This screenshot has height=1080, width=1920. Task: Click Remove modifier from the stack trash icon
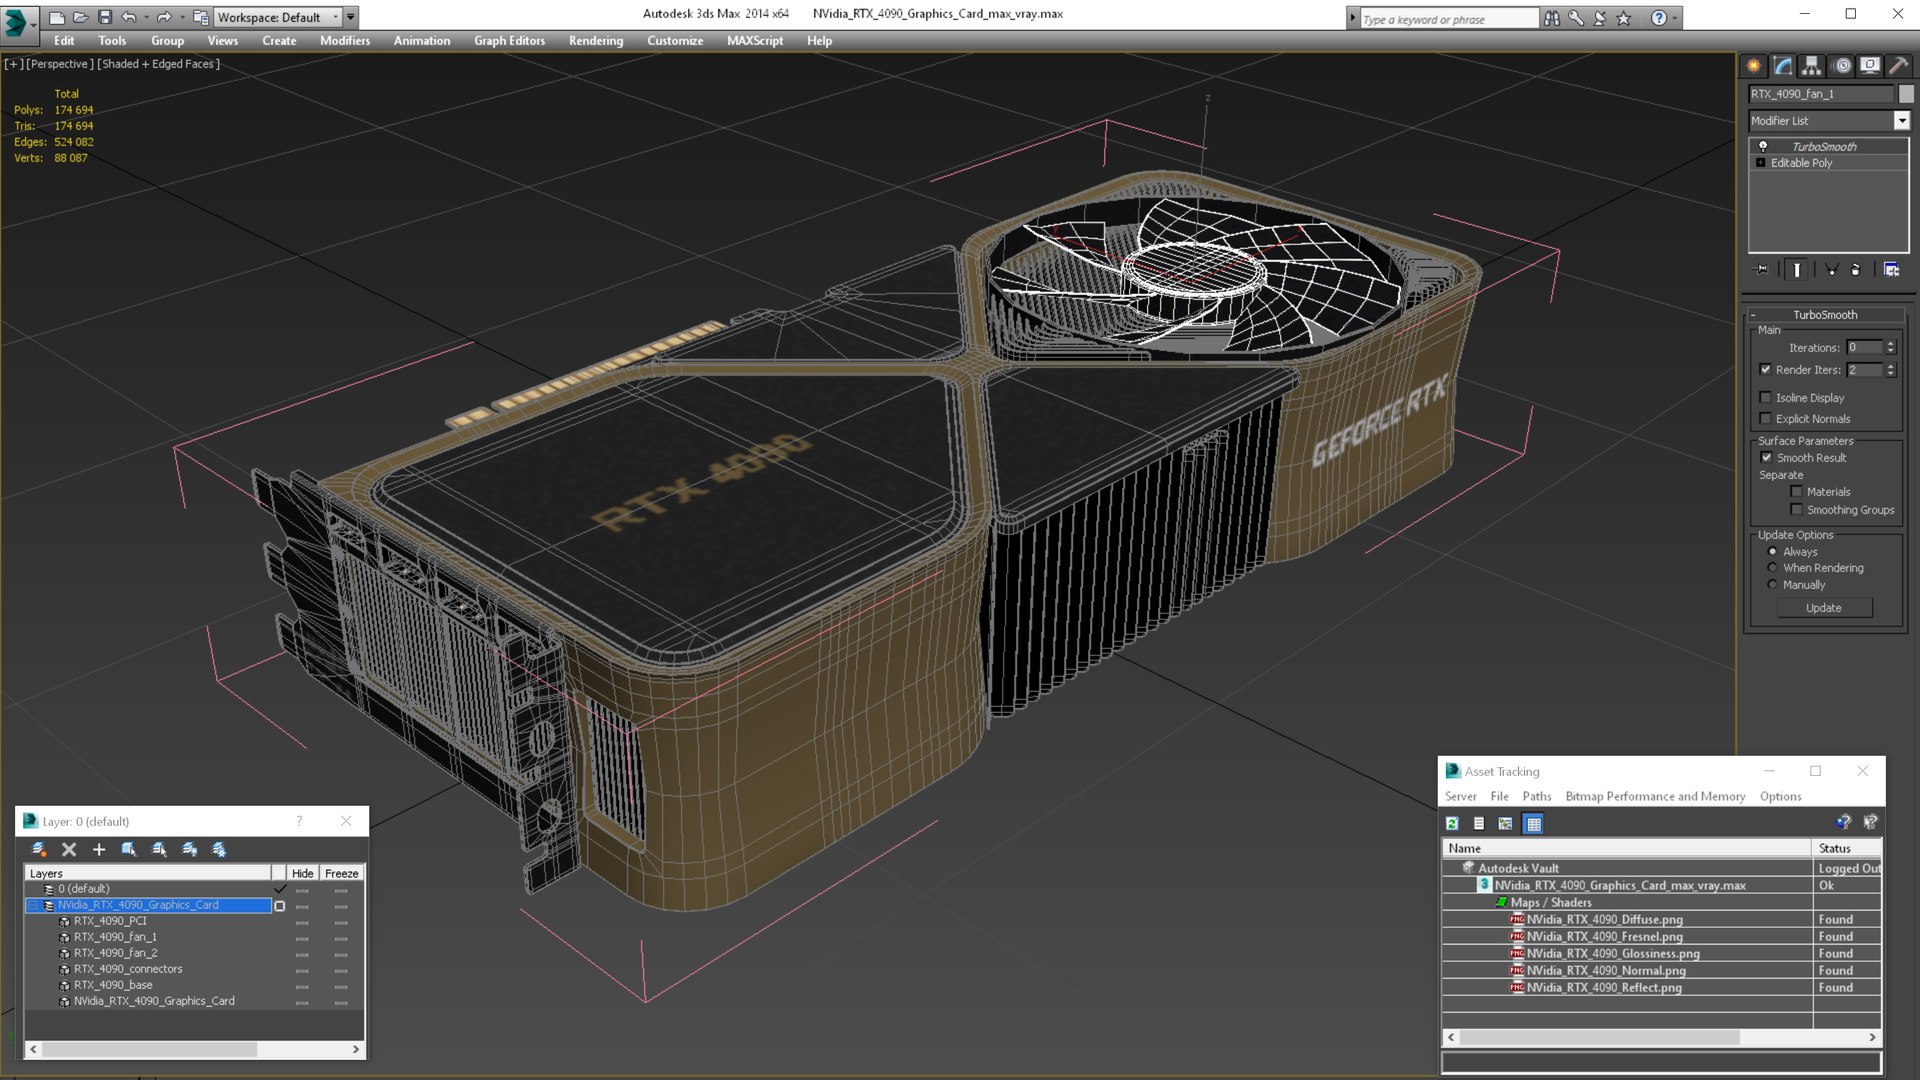1855,270
